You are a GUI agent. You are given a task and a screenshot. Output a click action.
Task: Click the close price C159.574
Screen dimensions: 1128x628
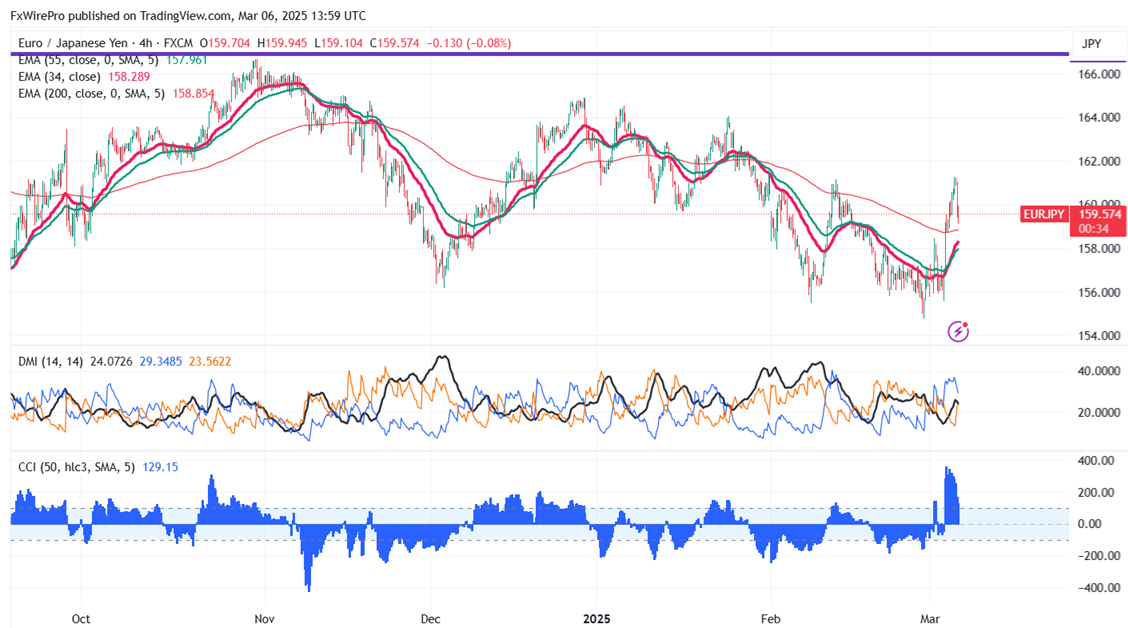[x=394, y=43]
